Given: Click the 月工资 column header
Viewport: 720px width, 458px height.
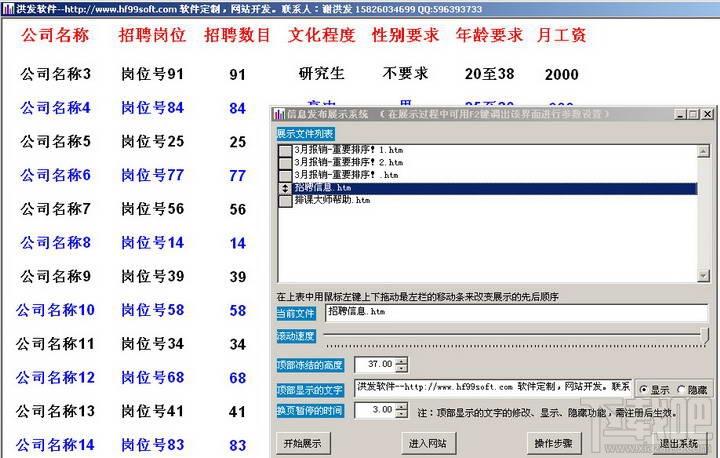Looking at the screenshot, I should pos(562,35).
